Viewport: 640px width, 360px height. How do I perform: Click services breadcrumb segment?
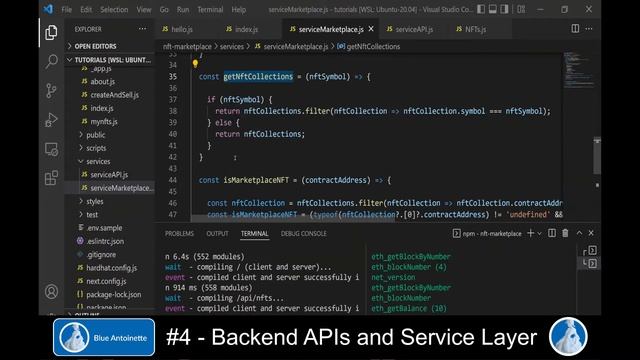click(231, 47)
